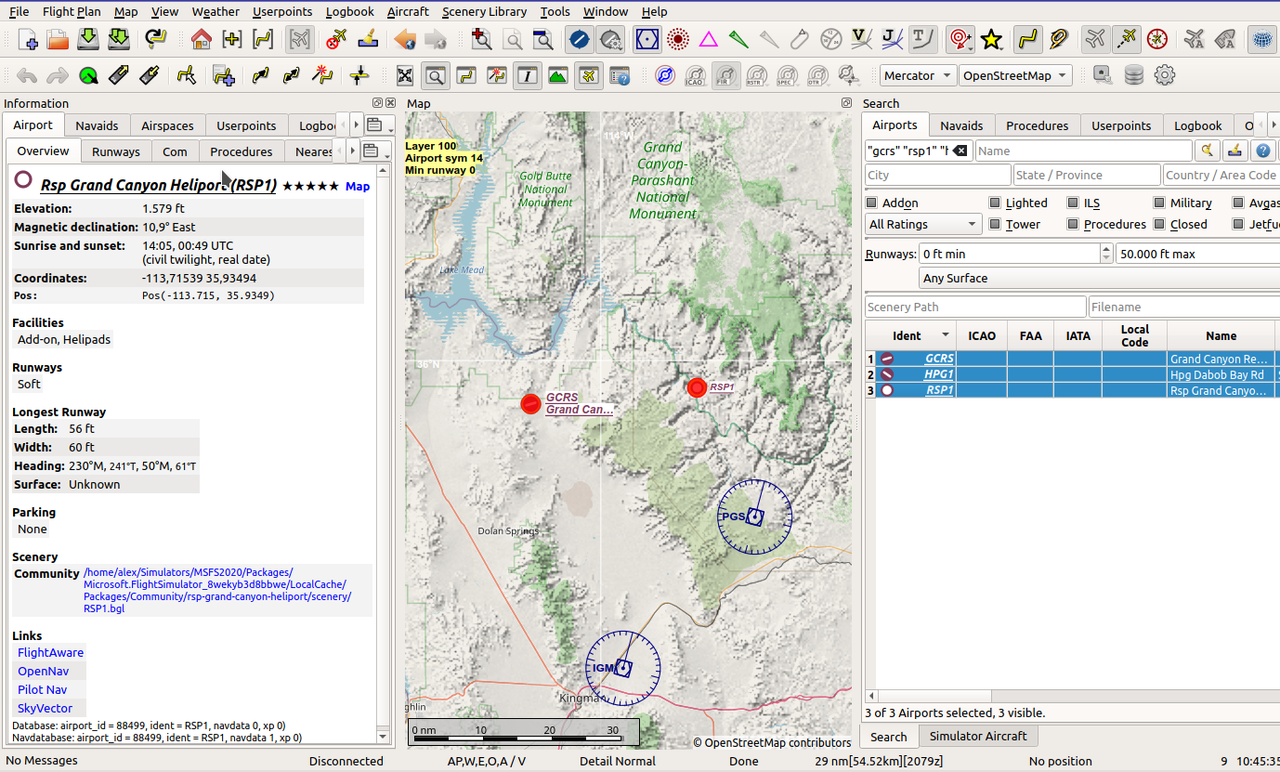The height and width of the screenshot is (772, 1280).
Task: Enable the Military checkbox
Action: tap(1160, 203)
